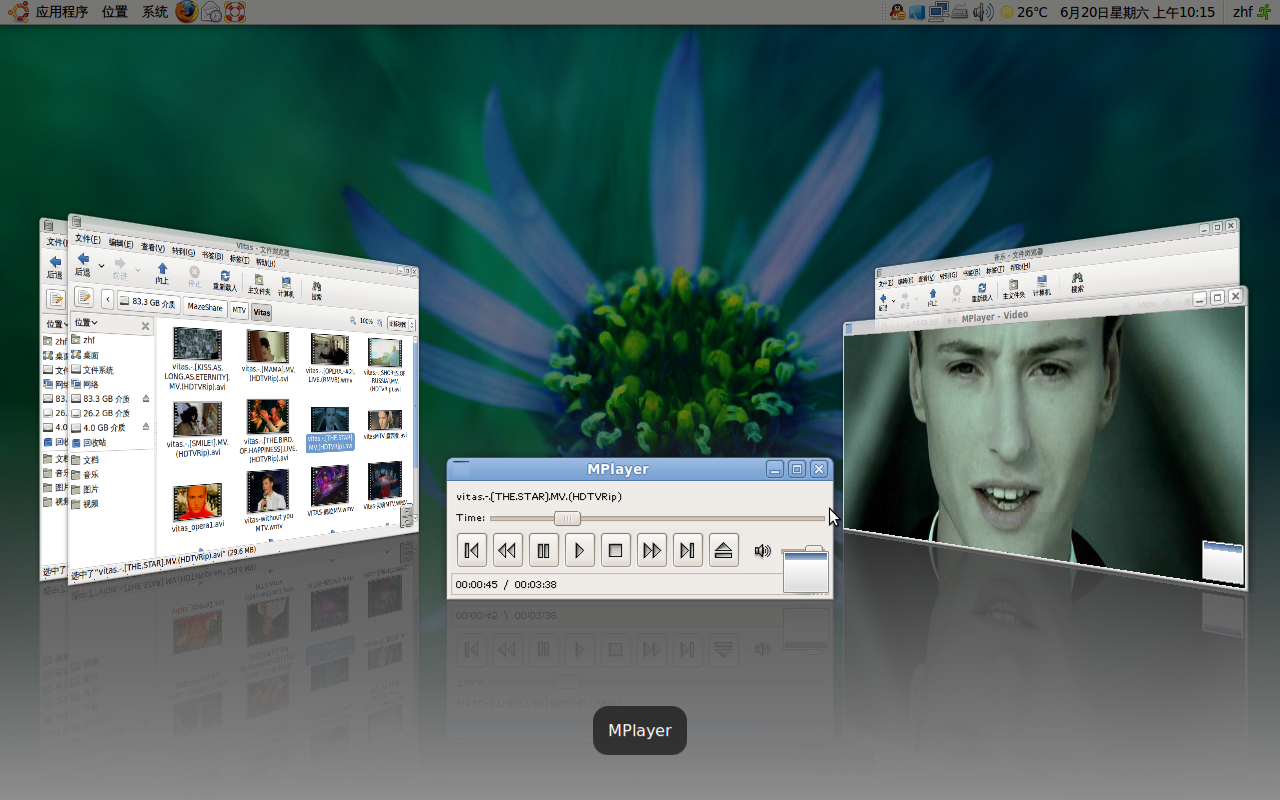Open 回收站 trash in Vitas sidebar
The width and height of the screenshot is (1280, 800).
pyautogui.click(x=89, y=442)
